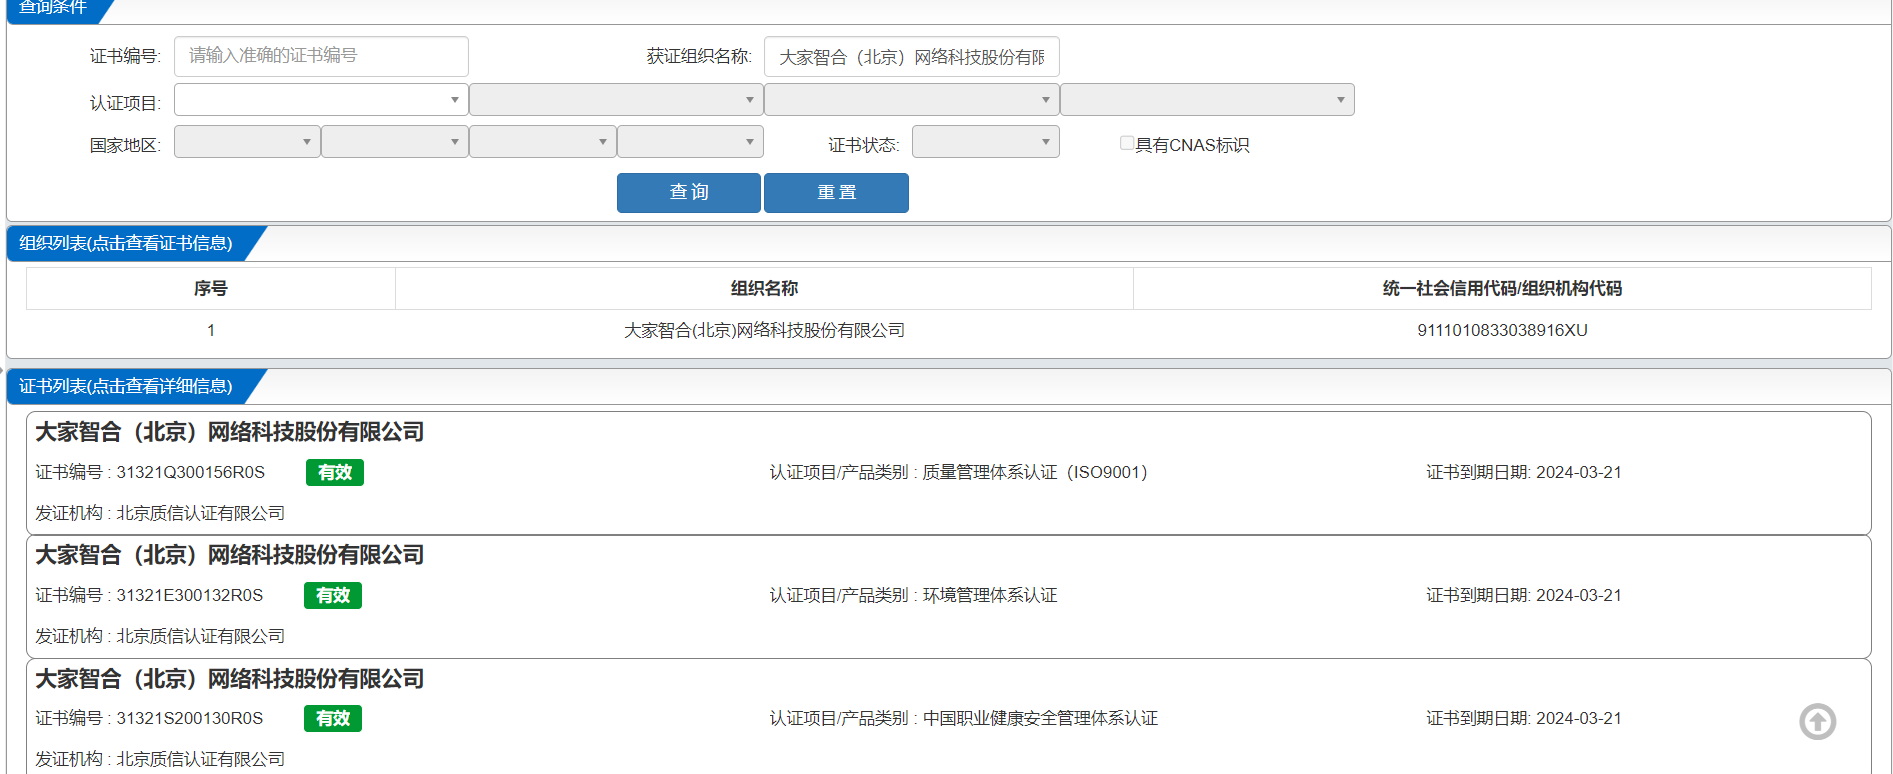The height and width of the screenshot is (774, 1893).
Task: Open company title of certificate 31321E300132R0S
Action: [230, 555]
